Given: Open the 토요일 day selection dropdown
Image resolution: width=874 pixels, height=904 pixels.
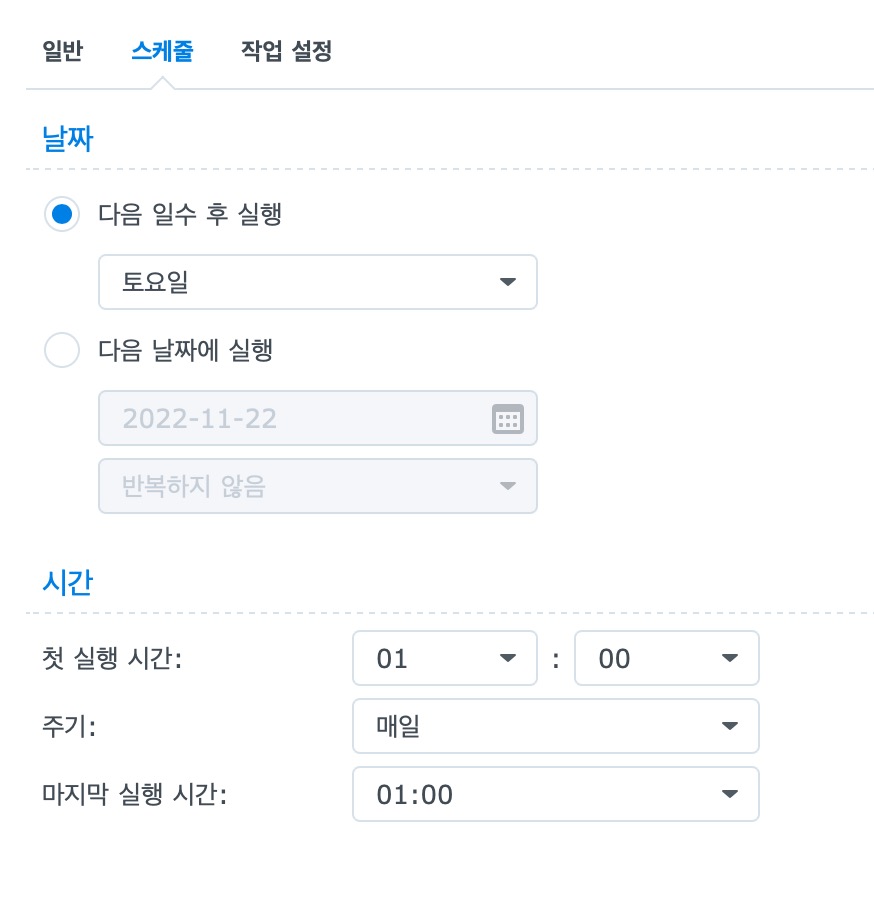Looking at the screenshot, I should coord(318,282).
